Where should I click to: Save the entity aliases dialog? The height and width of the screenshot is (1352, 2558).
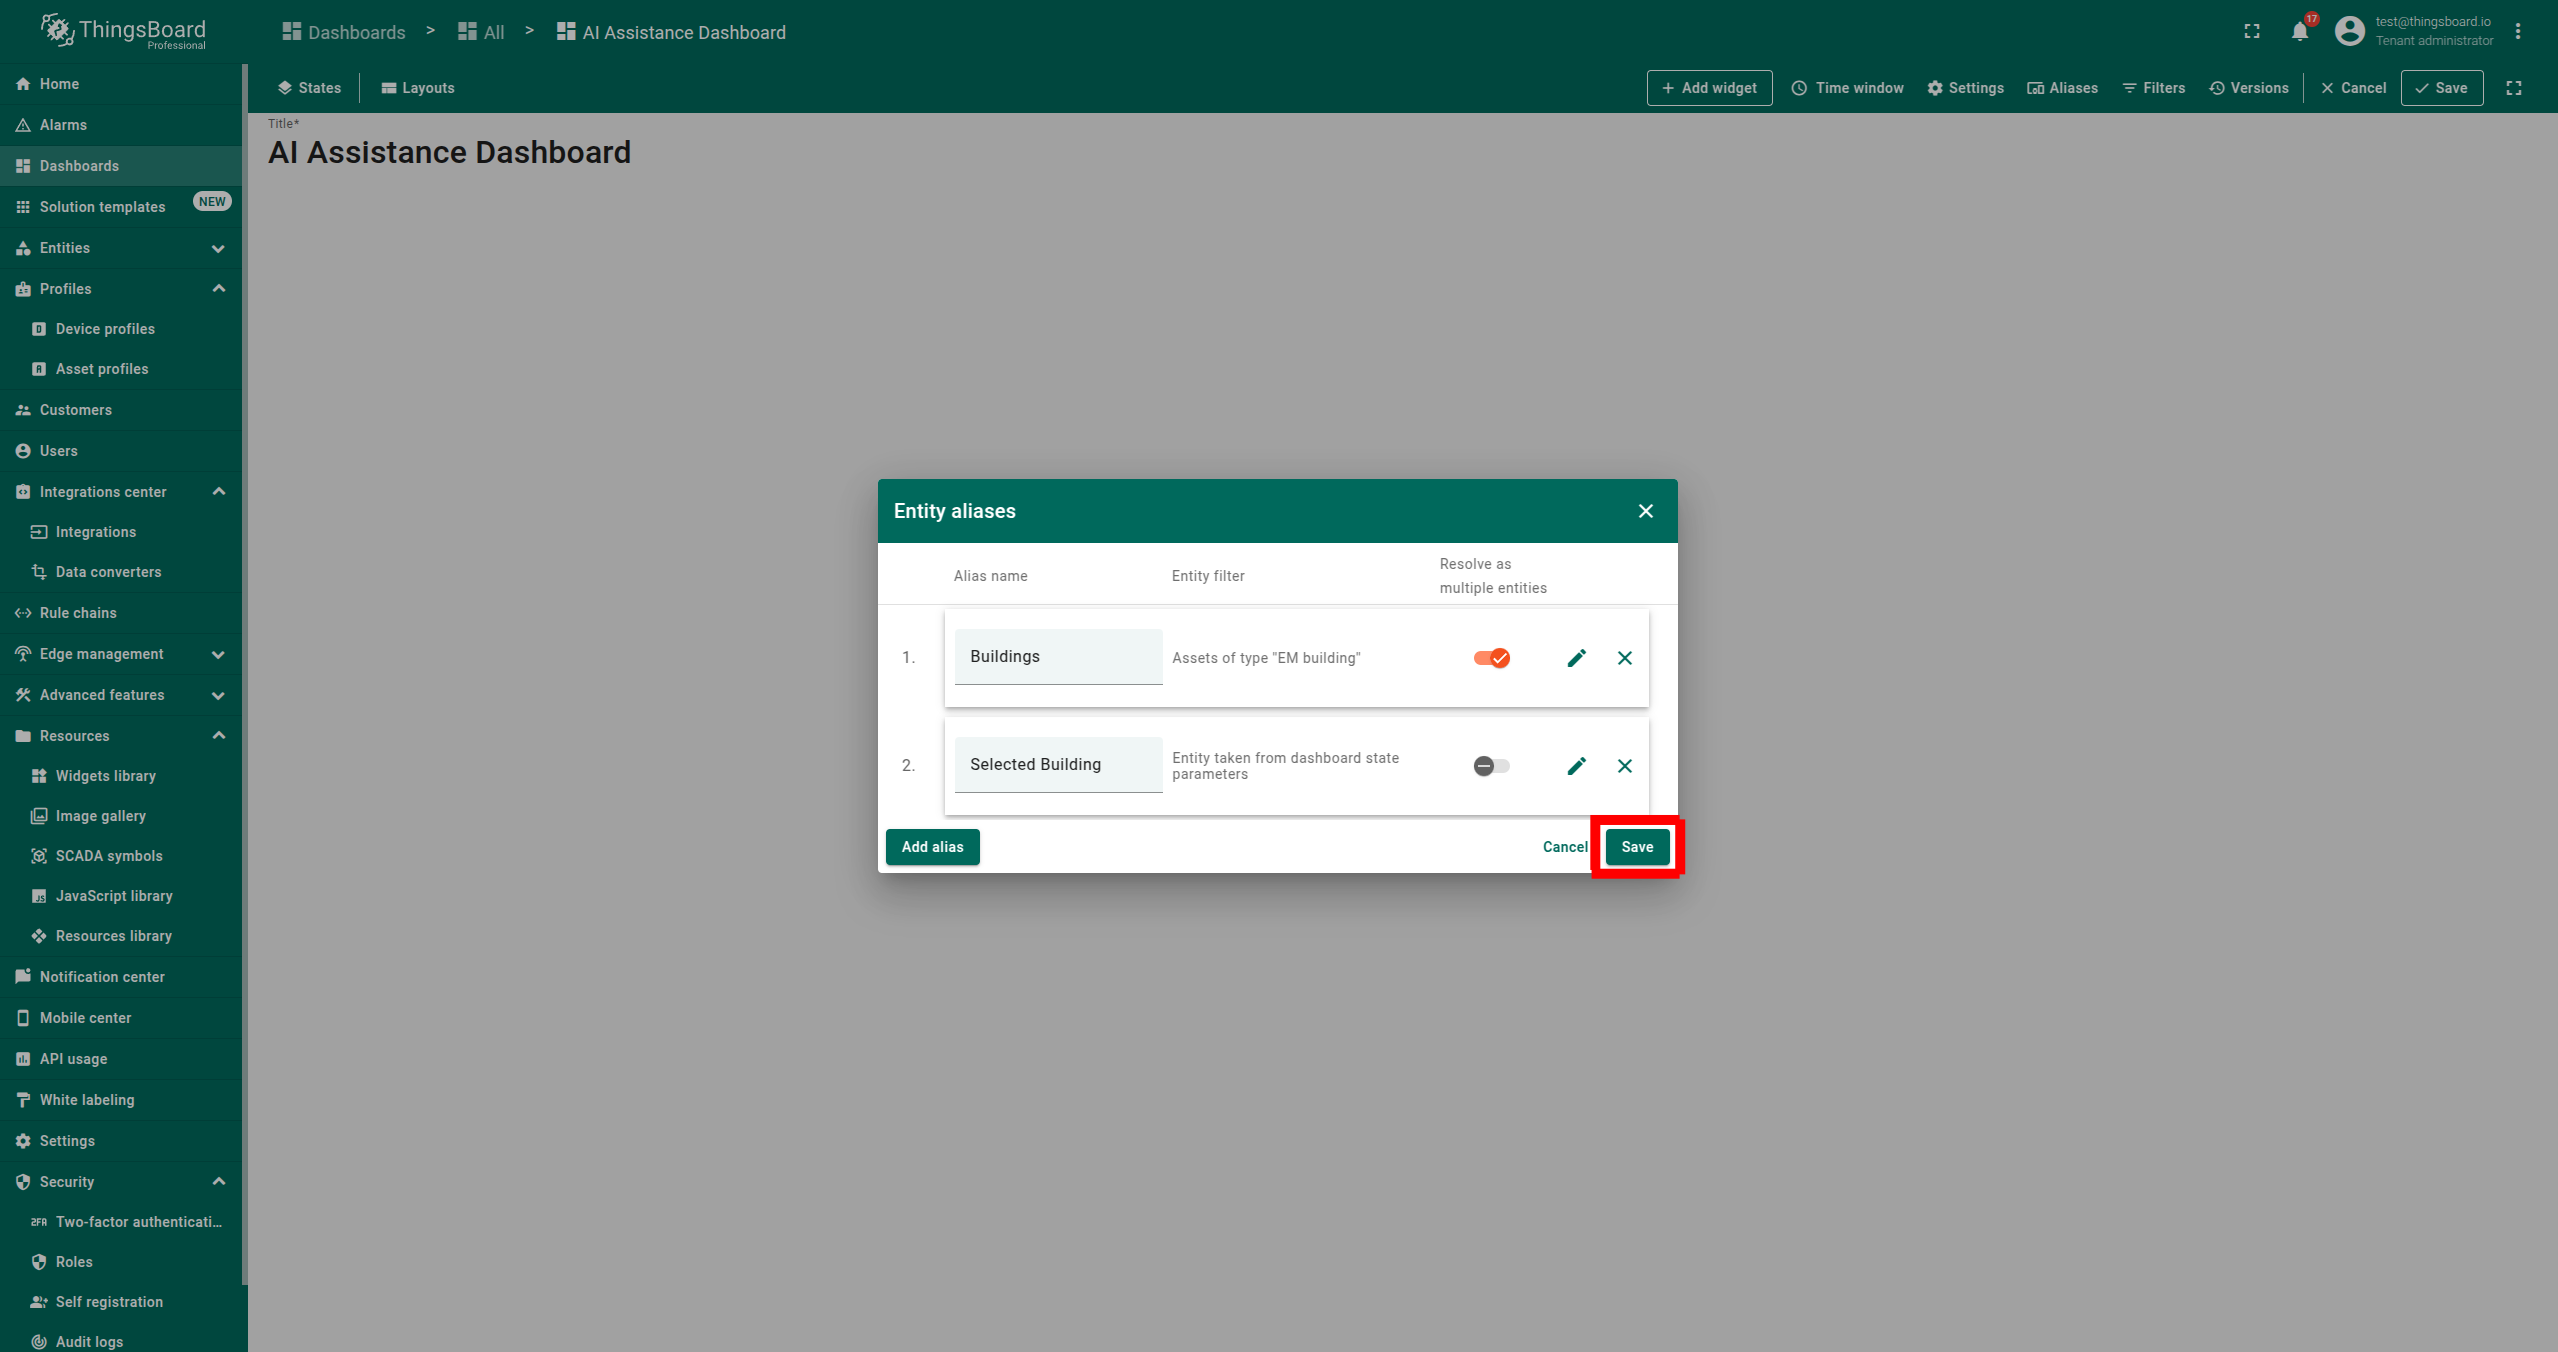[x=1637, y=847]
